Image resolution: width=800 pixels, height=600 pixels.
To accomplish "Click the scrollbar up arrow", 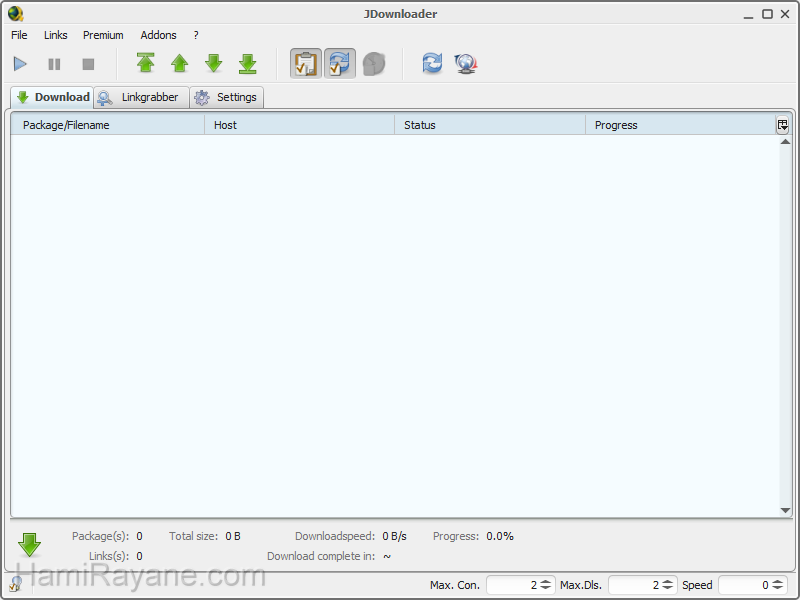I will [x=785, y=142].
